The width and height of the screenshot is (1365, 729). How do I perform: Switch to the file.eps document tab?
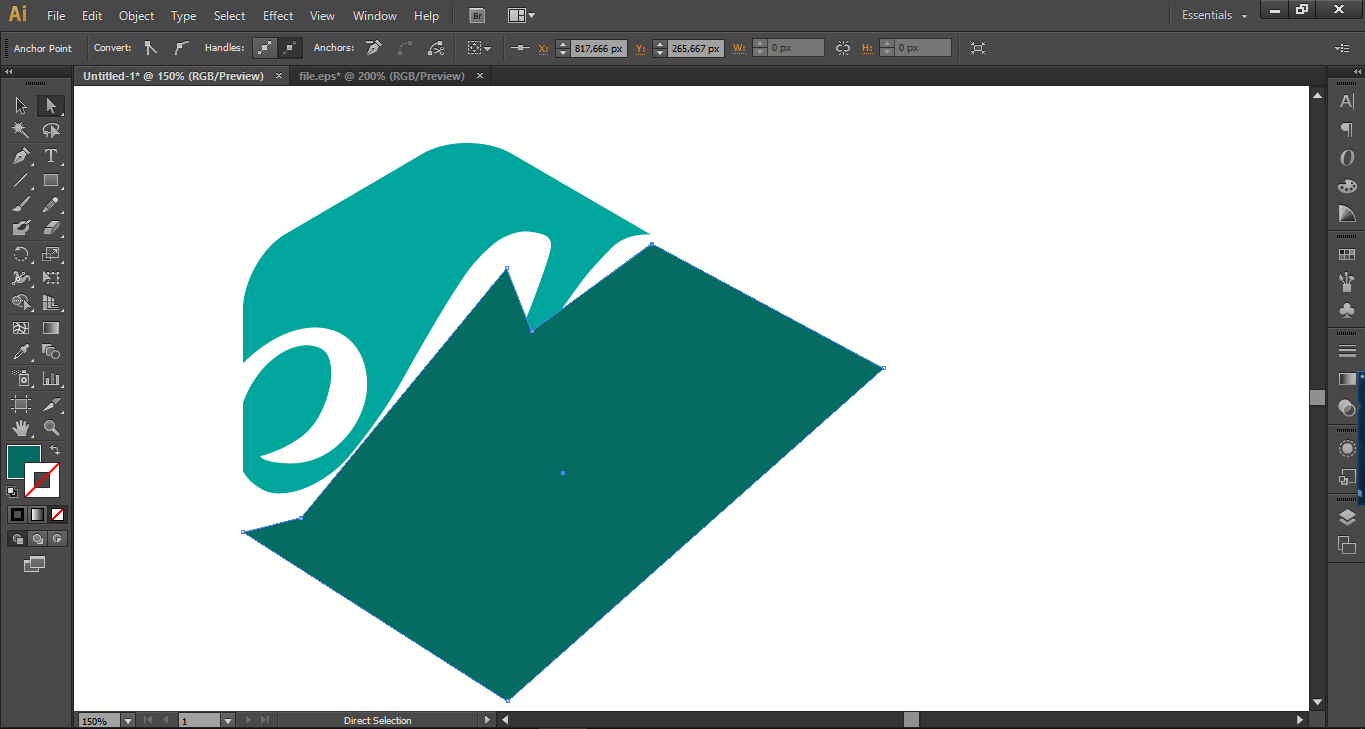click(382, 76)
